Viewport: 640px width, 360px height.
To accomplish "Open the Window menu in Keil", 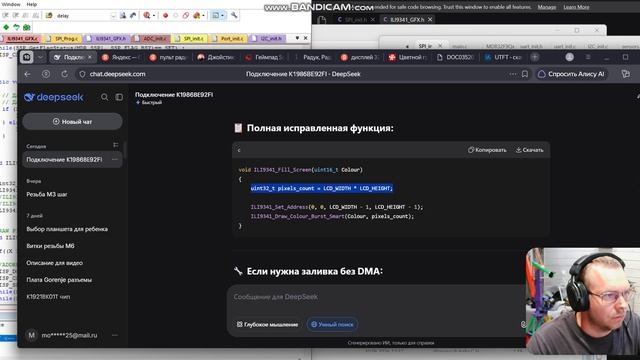I will tap(11, 4).
